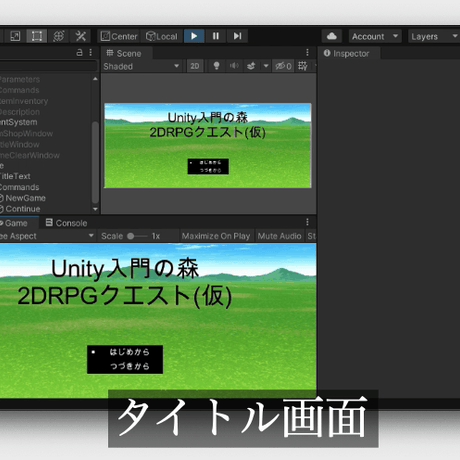The height and width of the screenshot is (460, 460).
Task: Select the Scale tool in toolbar
Action: point(15,36)
